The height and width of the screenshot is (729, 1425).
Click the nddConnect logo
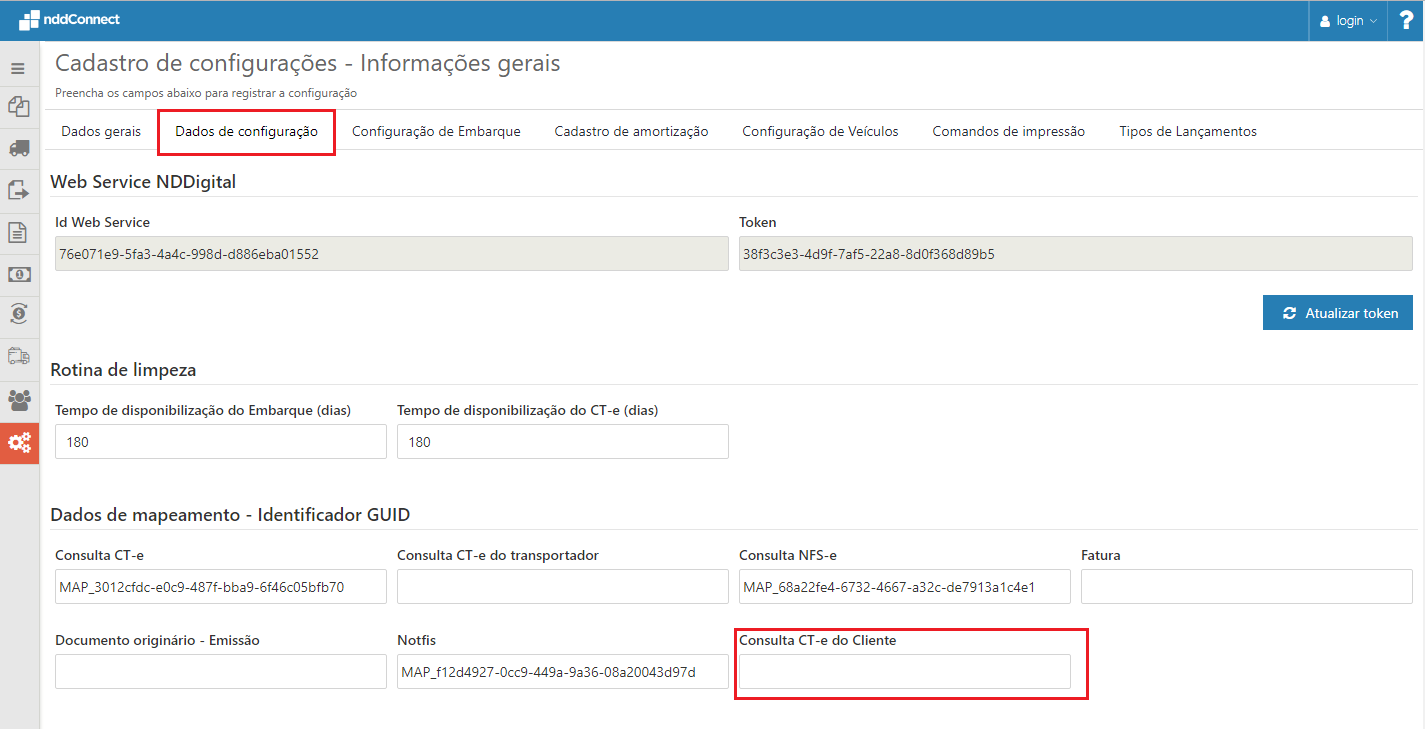click(x=69, y=19)
